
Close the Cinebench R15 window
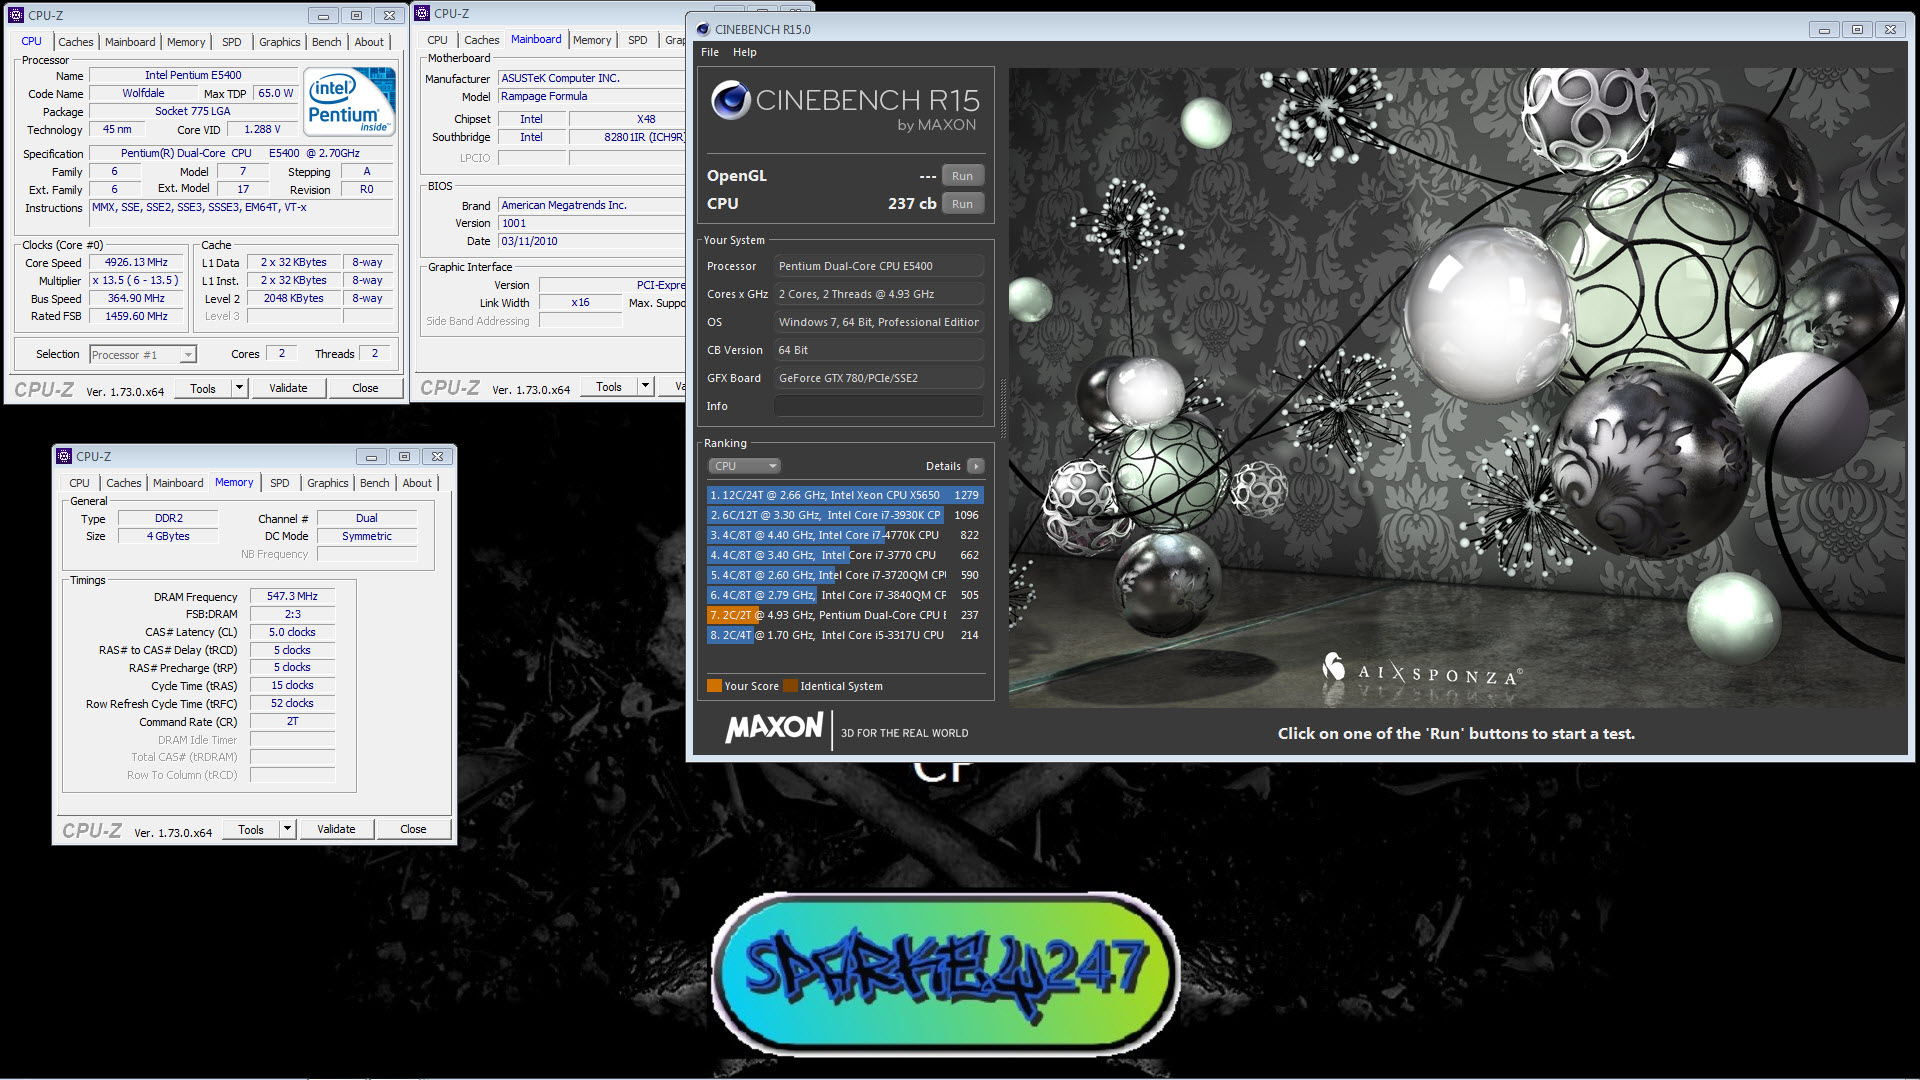coord(1890,29)
